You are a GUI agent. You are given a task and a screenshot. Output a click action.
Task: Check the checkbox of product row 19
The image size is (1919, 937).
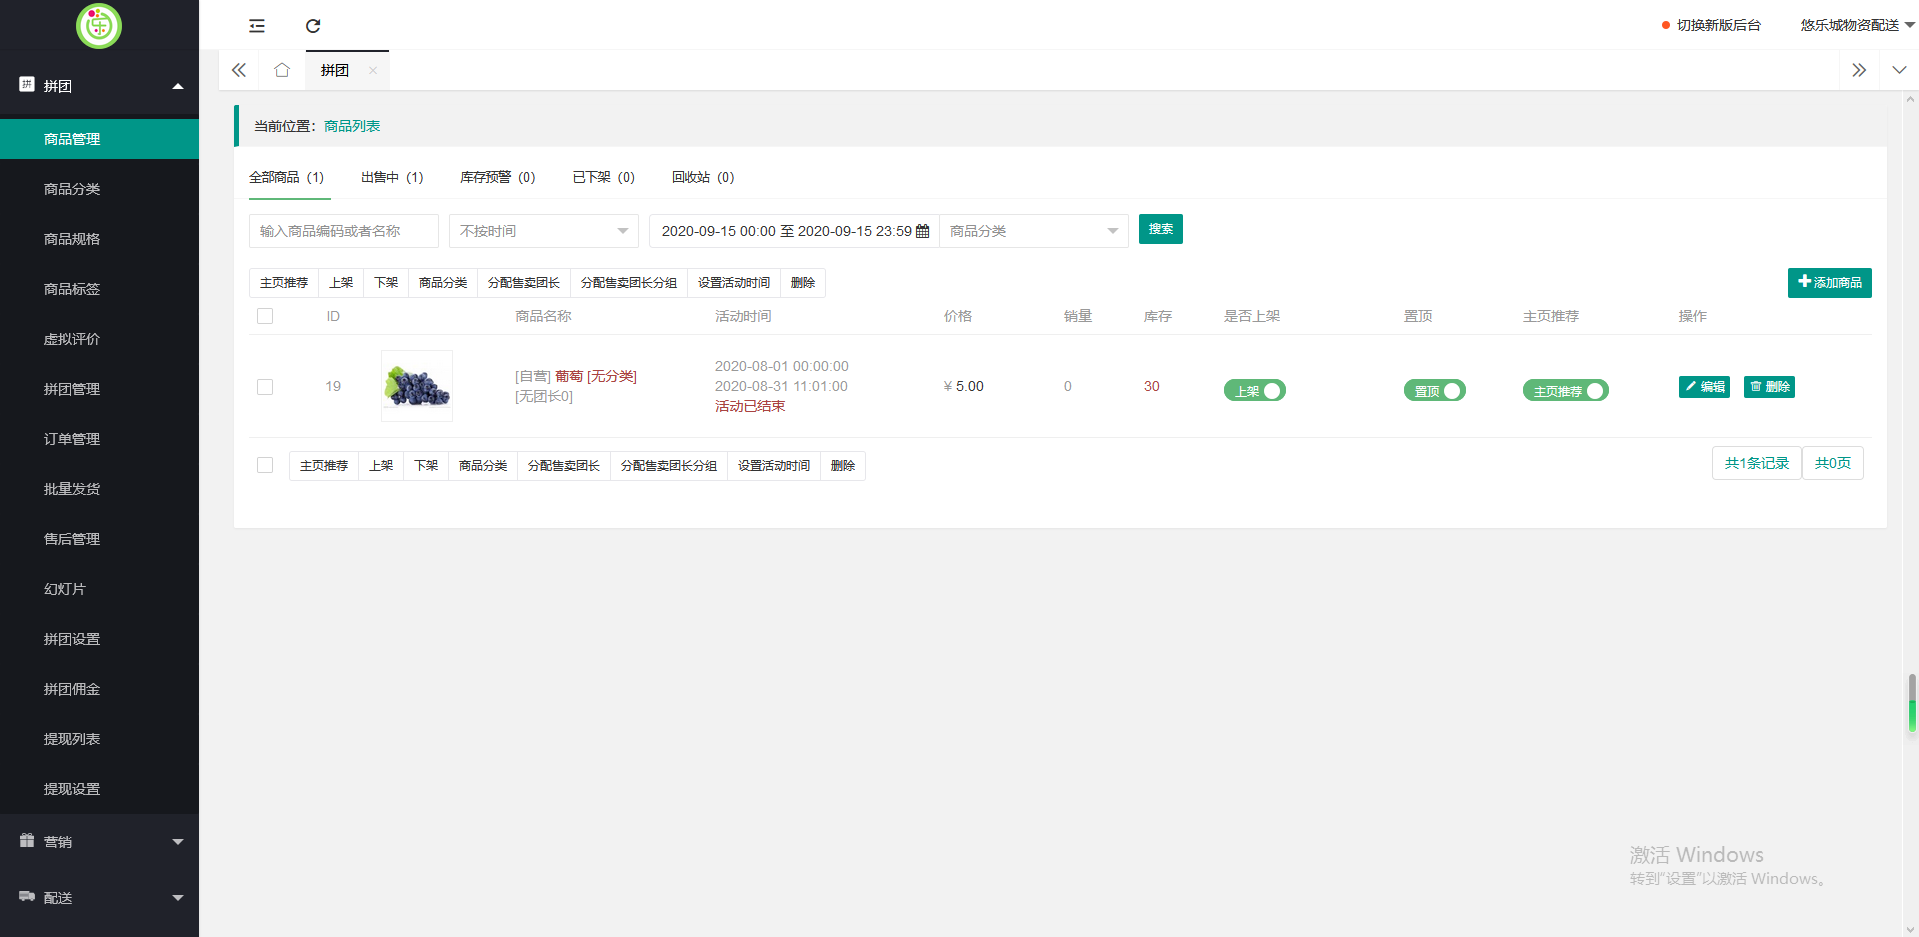[x=265, y=387]
